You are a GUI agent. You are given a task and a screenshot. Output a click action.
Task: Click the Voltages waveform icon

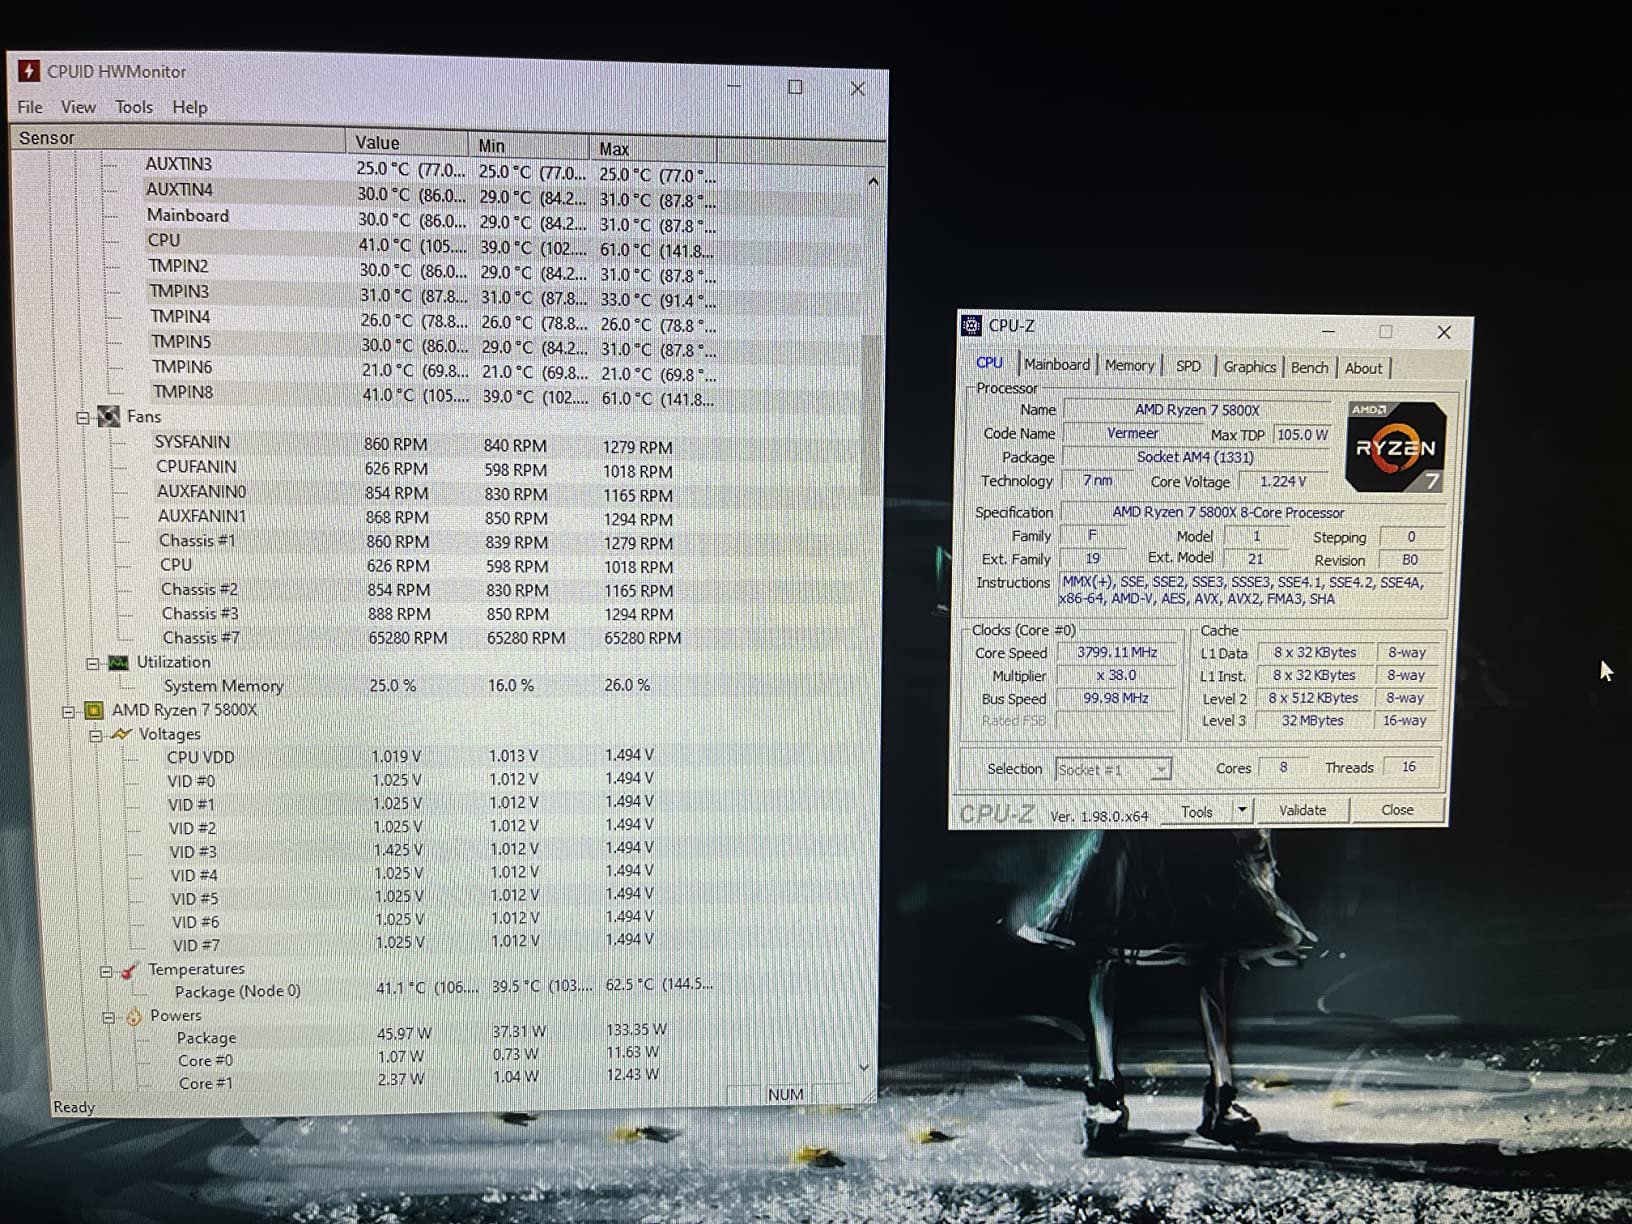(x=123, y=734)
